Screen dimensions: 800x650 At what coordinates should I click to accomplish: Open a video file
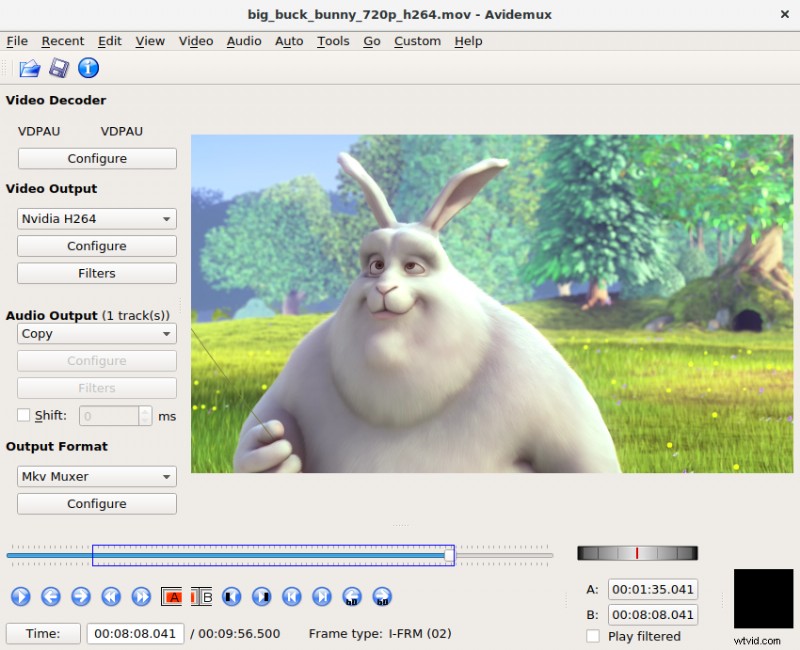click(x=29, y=68)
